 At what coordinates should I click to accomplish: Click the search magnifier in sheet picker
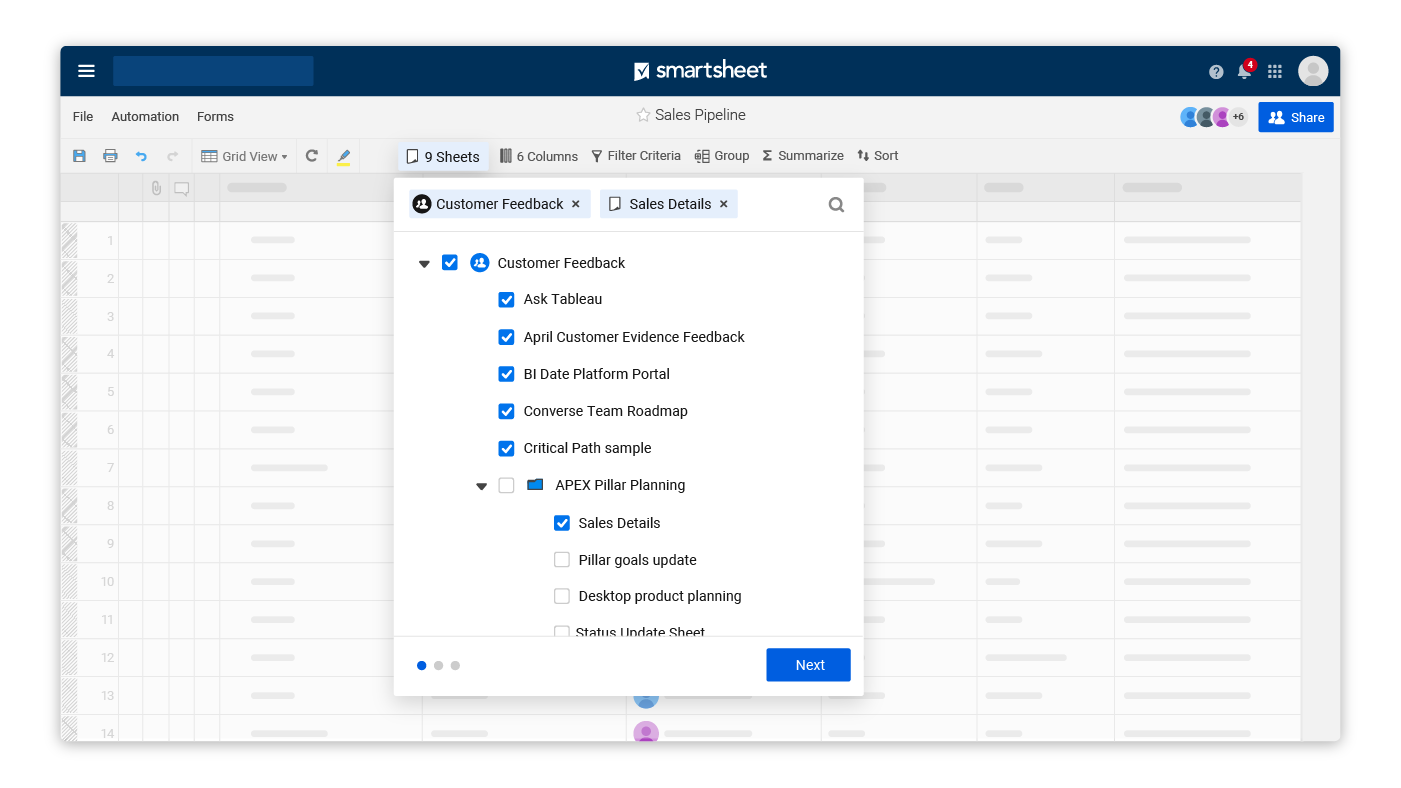point(836,205)
